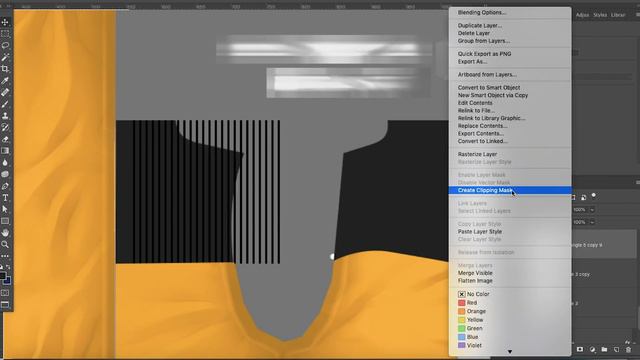Select the Path Selection tool
Image resolution: width=640 pixels, height=360 pixels.
pos(5,209)
